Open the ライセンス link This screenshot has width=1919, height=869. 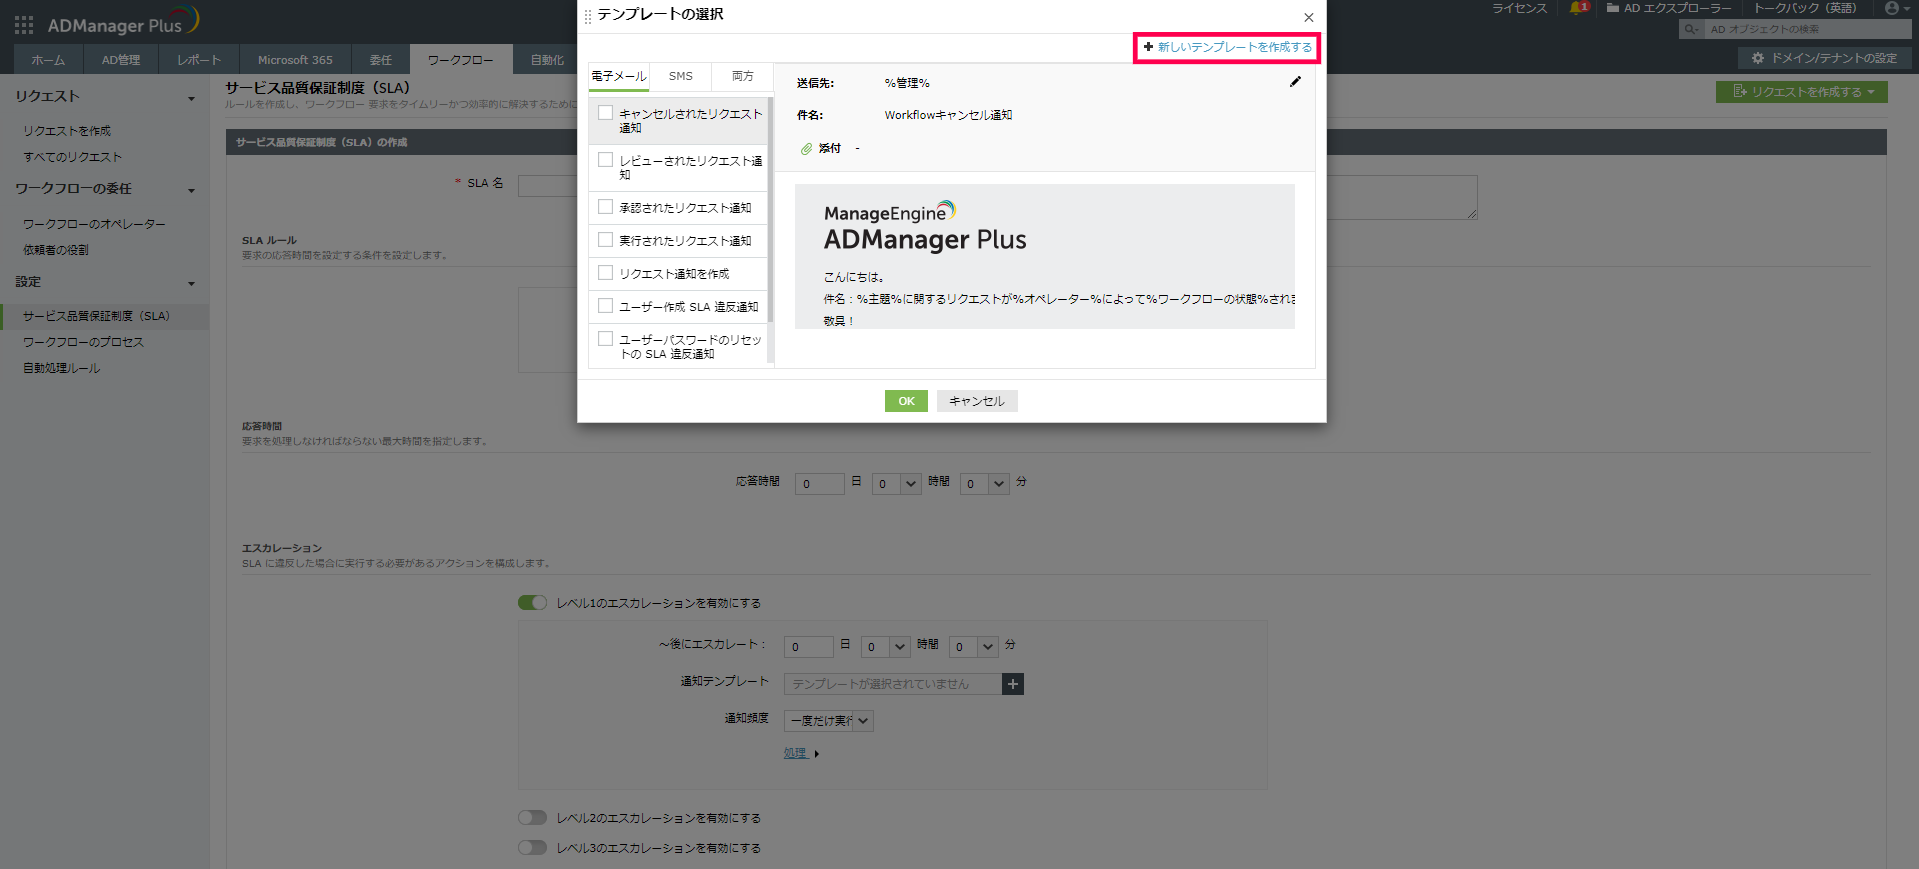pos(1520,8)
